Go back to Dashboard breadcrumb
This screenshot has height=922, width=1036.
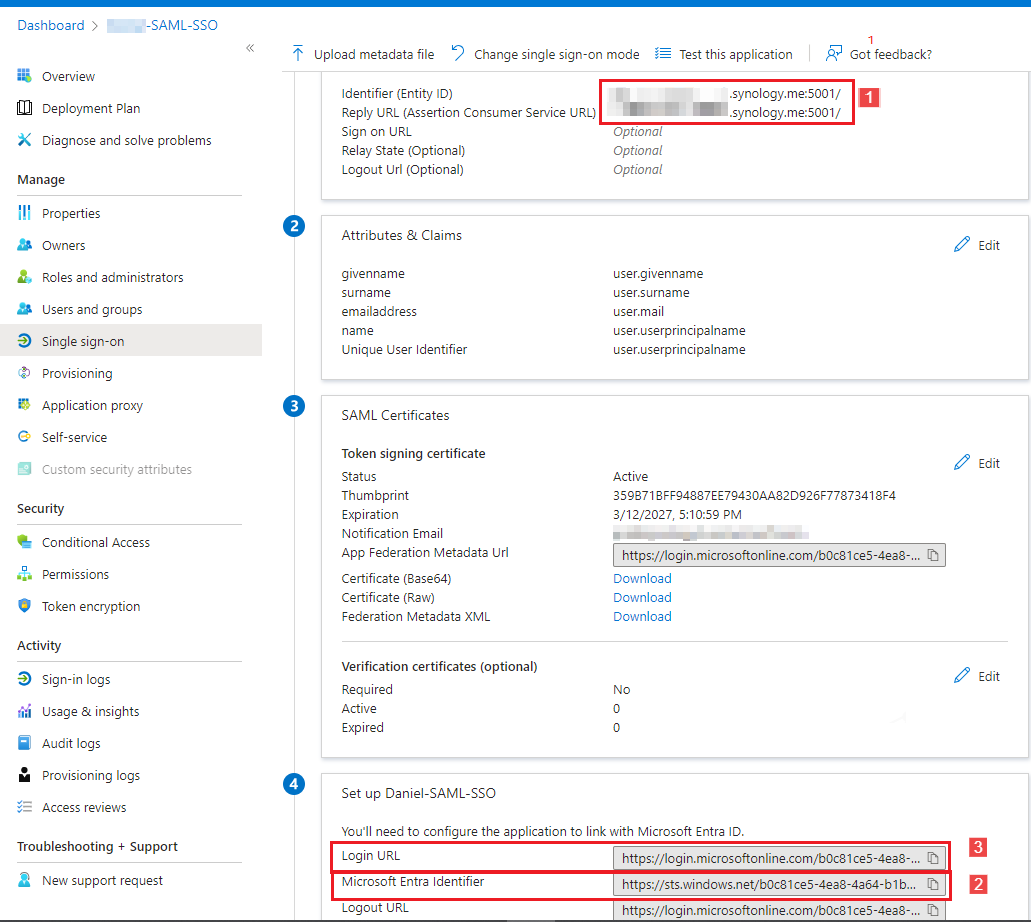click(51, 25)
